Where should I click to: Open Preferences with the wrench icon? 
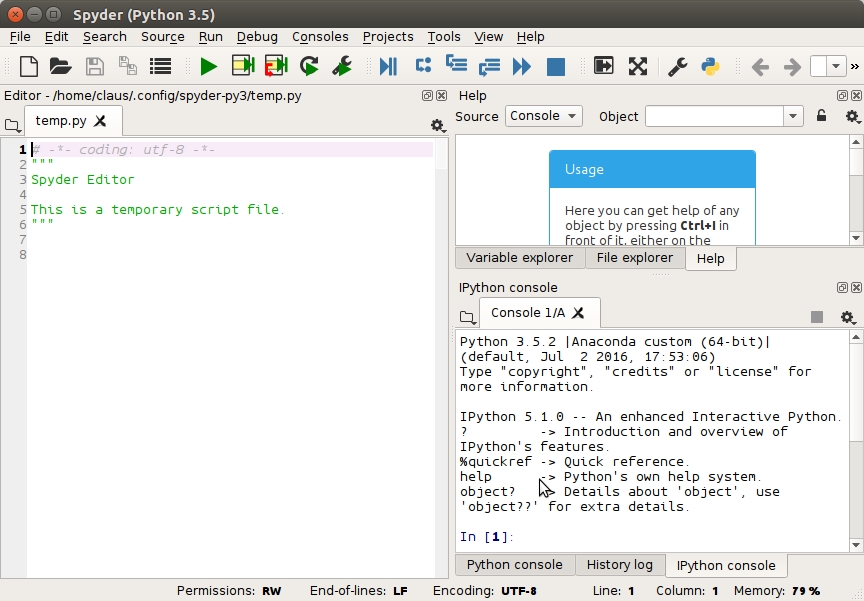coord(678,67)
